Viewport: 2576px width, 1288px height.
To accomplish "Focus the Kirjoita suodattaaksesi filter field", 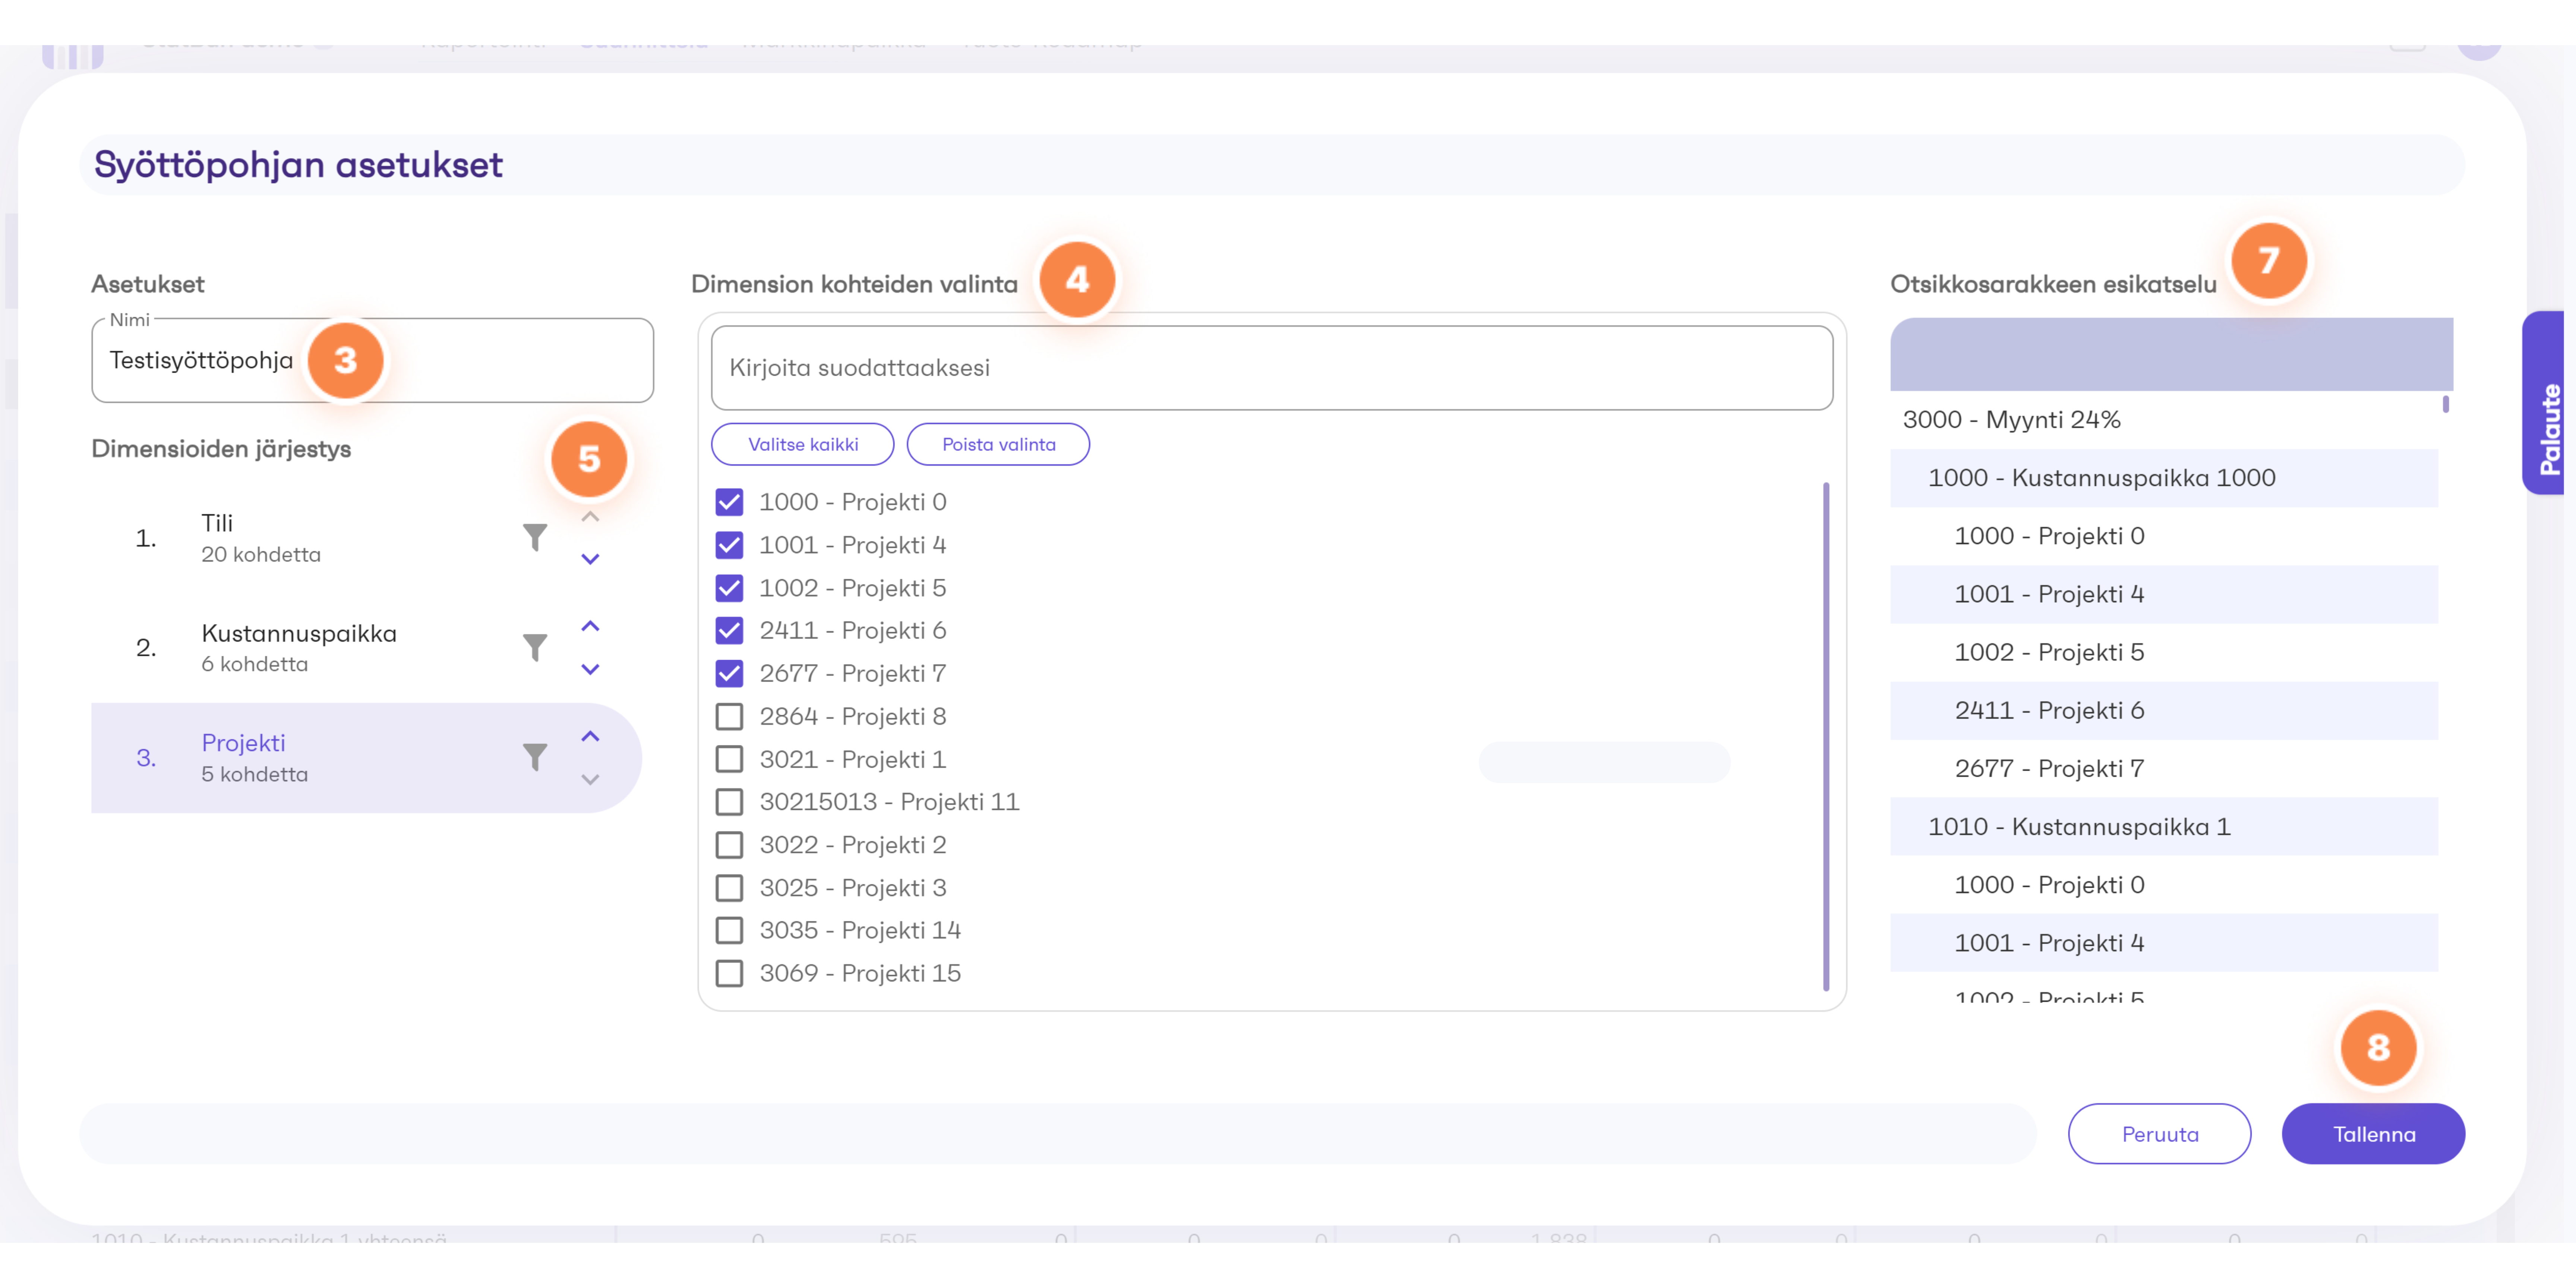I will click(x=1272, y=368).
